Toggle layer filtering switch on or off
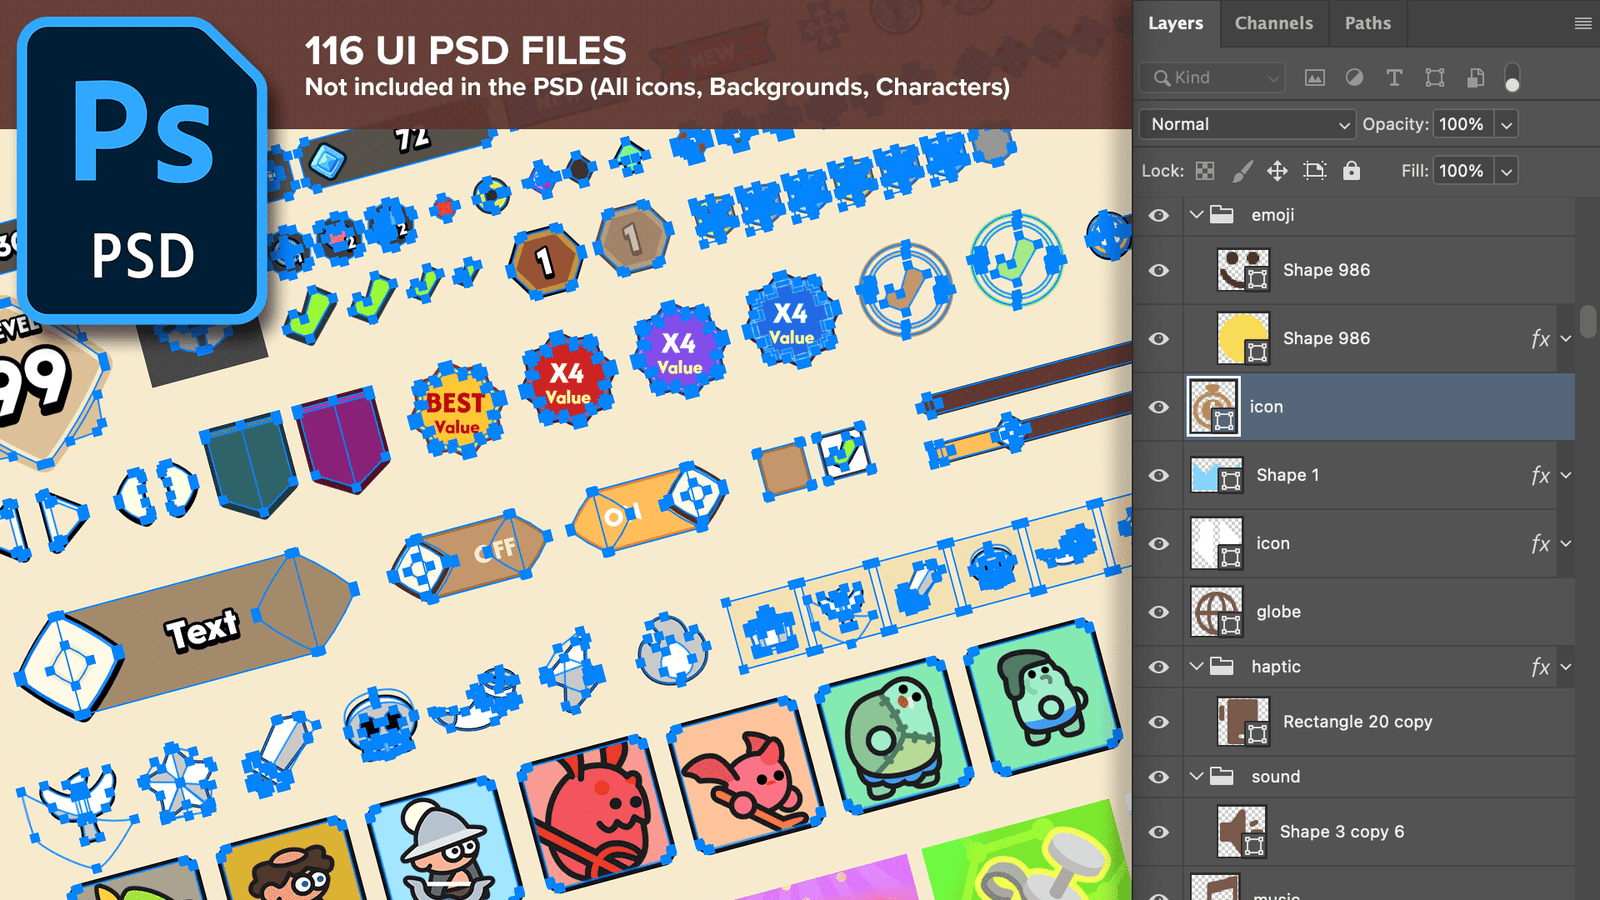1600x900 pixels. (1512, 78)
